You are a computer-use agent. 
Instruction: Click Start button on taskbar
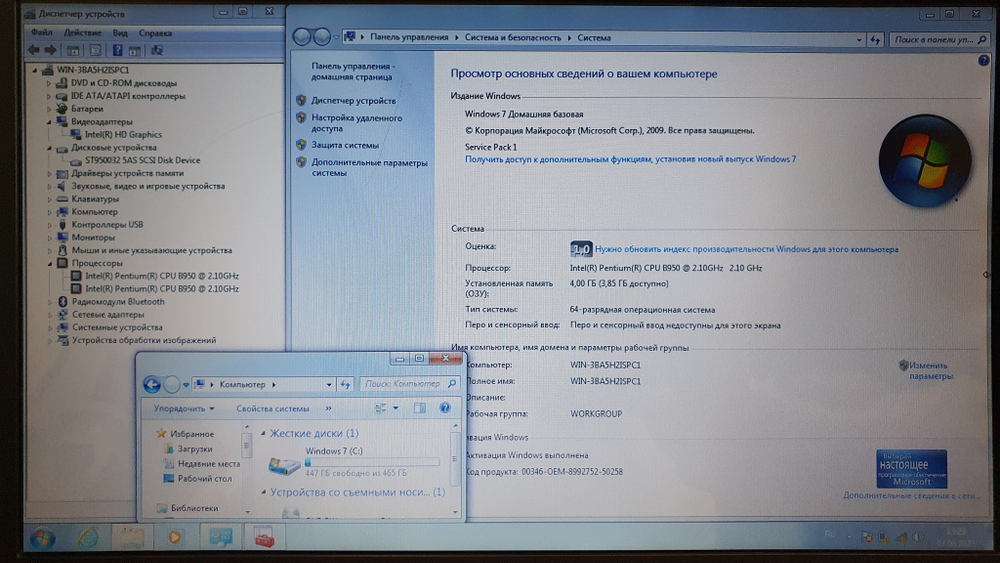pyautogui.click(x=43, y=539)
